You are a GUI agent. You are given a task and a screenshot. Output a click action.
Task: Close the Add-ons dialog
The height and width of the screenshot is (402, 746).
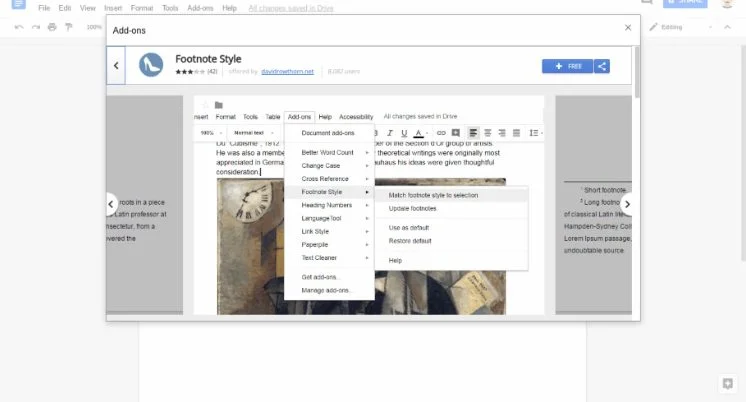[x=628, y=28]
